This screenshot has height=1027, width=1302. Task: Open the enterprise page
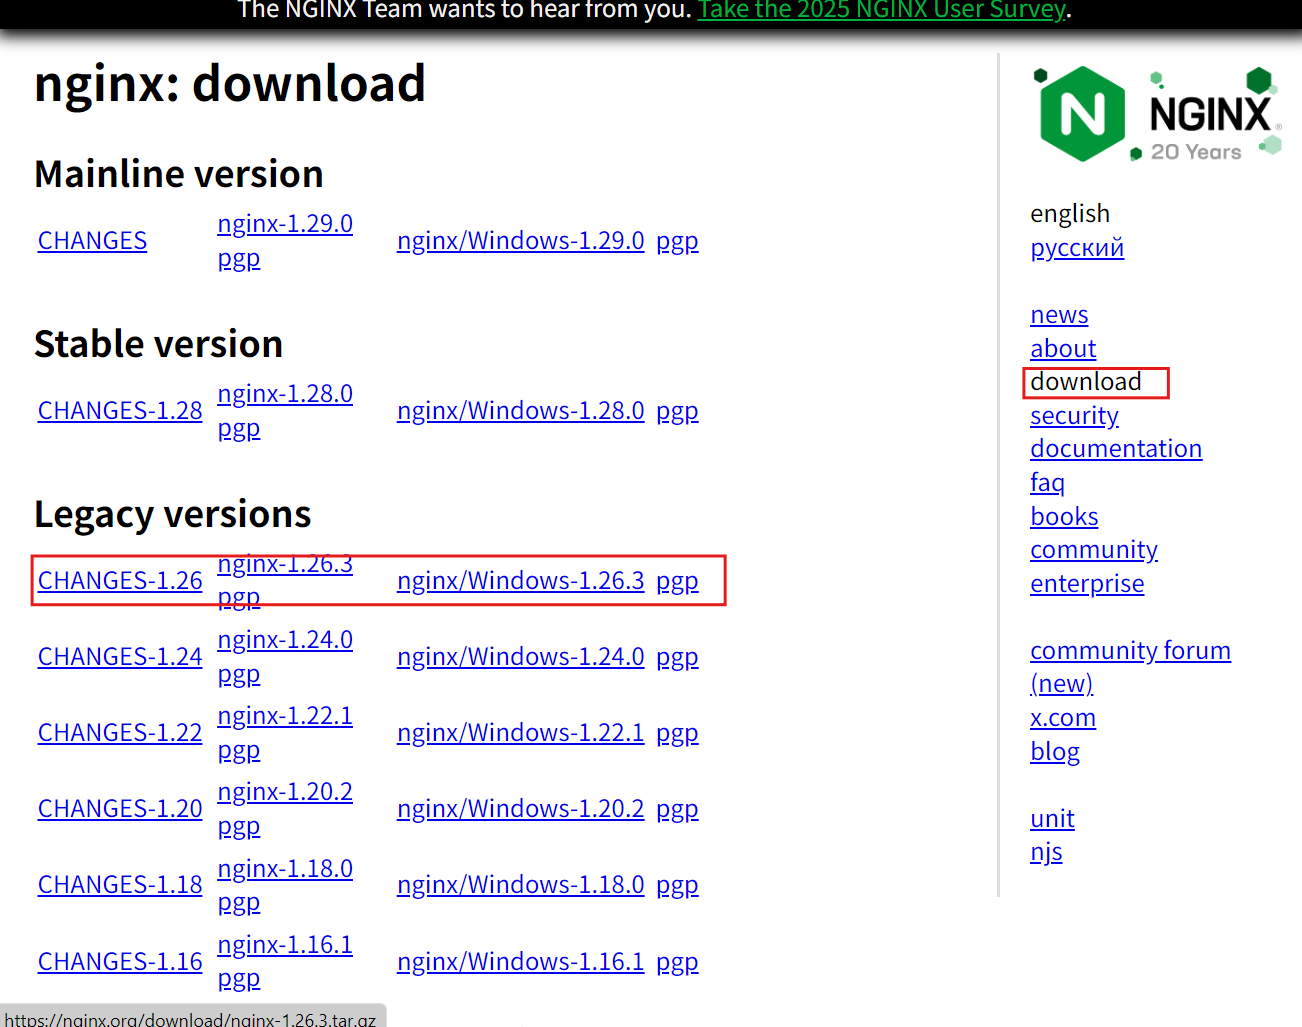[1087, 584]
